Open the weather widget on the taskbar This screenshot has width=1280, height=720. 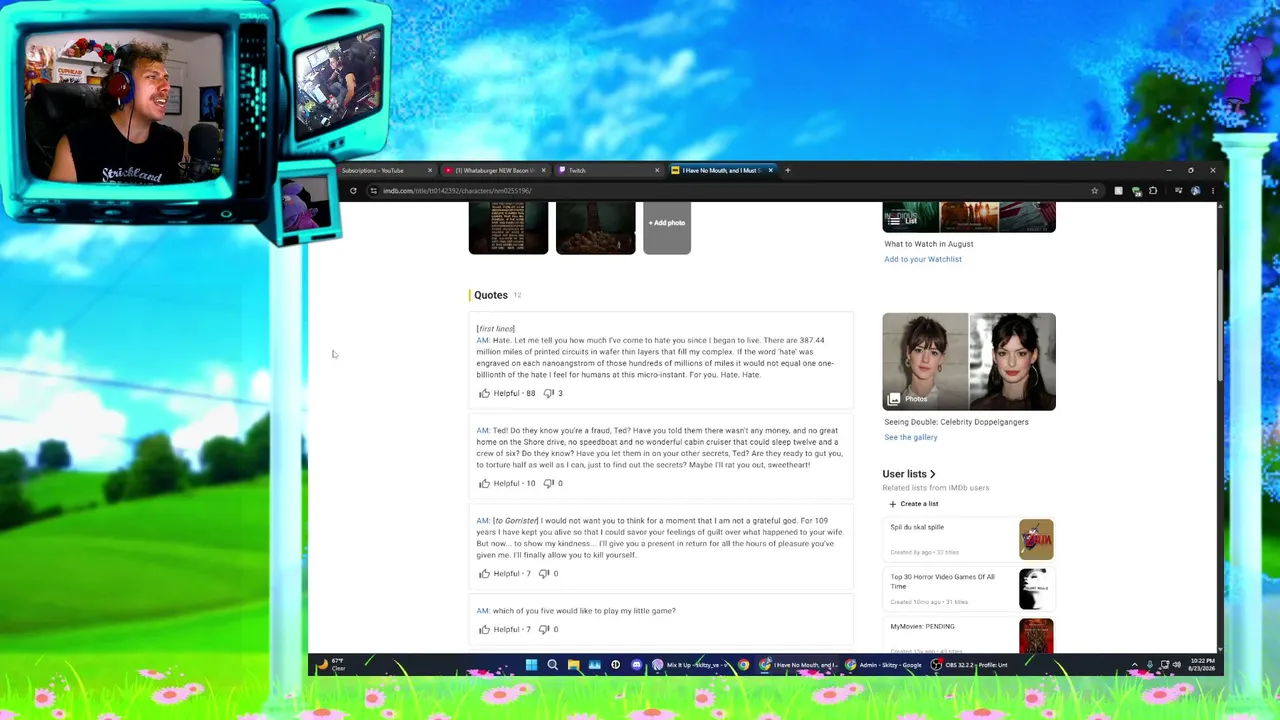coord(331,664)
